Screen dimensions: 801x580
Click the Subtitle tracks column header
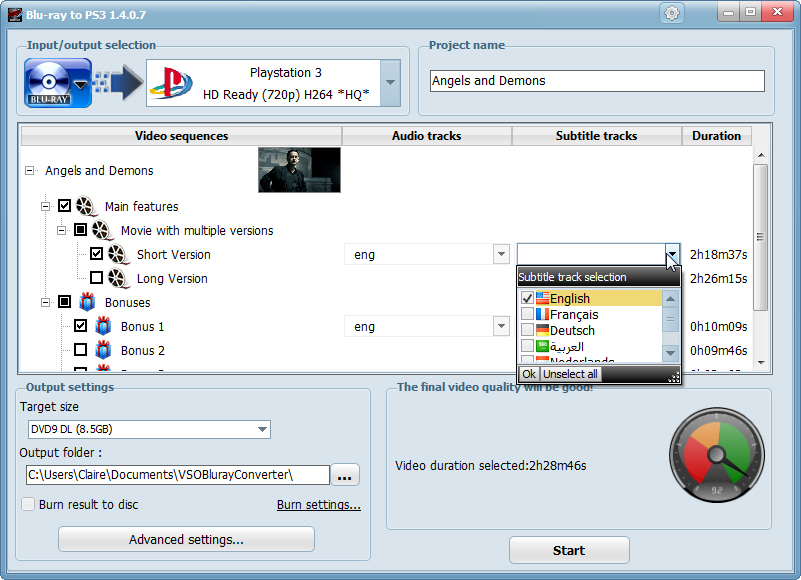point(596,136)
